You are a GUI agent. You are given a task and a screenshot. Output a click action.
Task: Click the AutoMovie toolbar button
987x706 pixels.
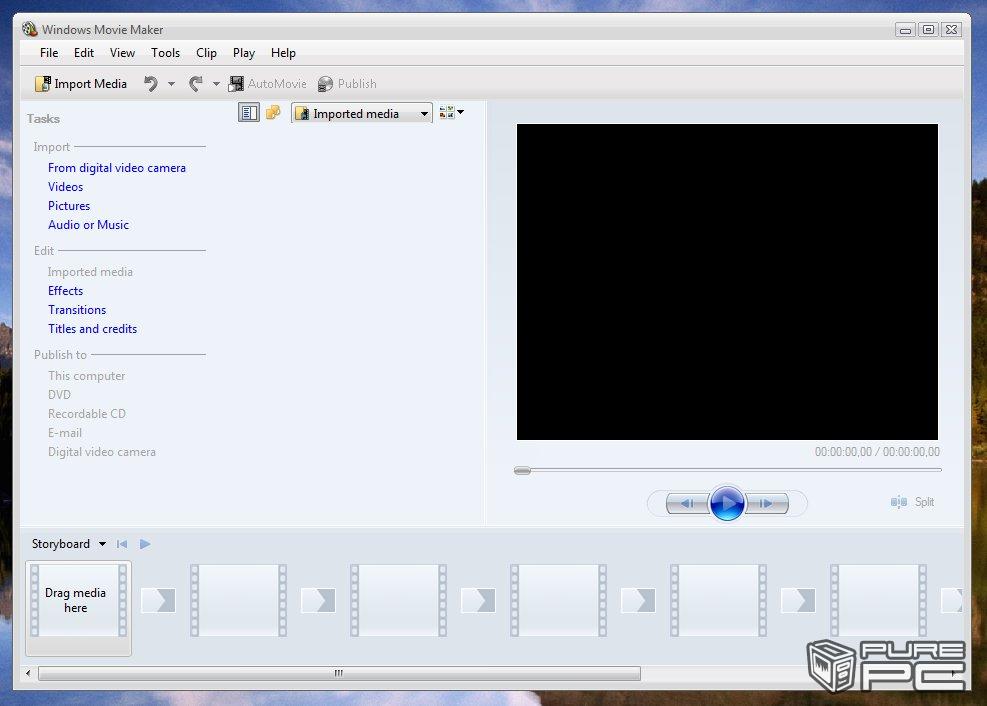[x=268, y=84]
